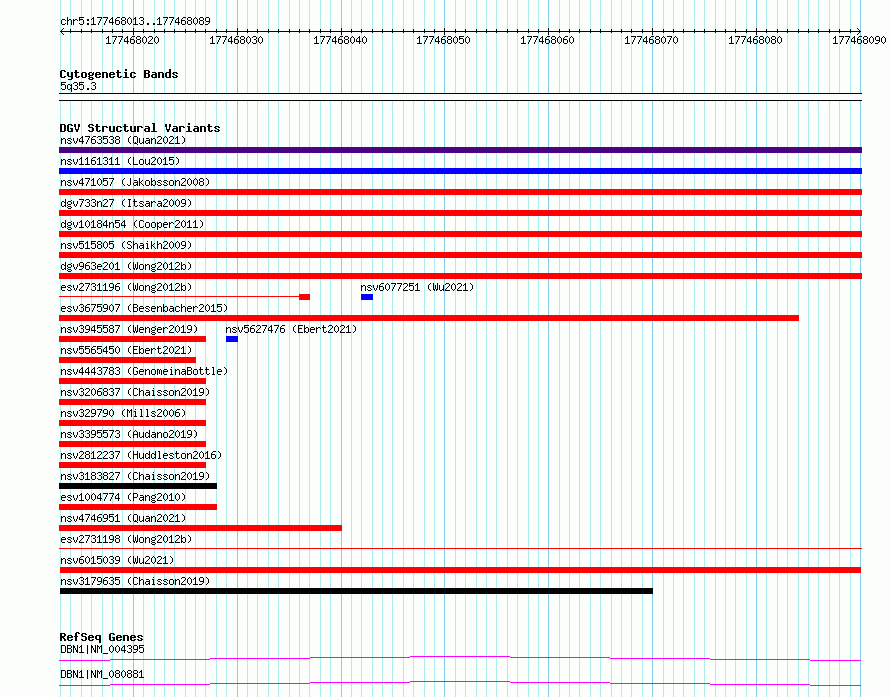This screenshot has width=890, height=697.
Task: Click nsv6015039 (Wu2021) label
Action: [117, 560]
